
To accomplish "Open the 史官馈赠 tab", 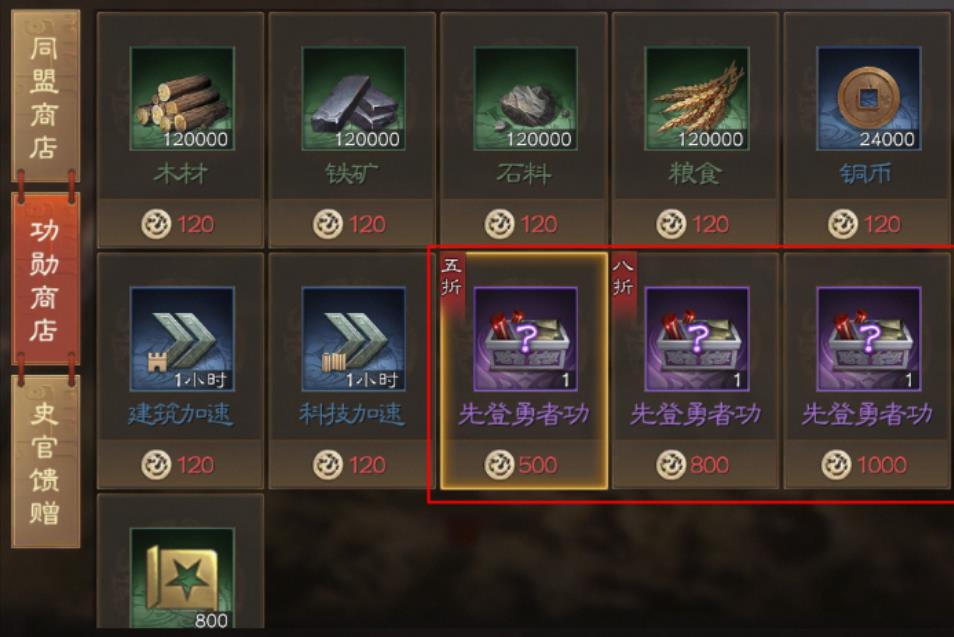I will tap(46, 462).
